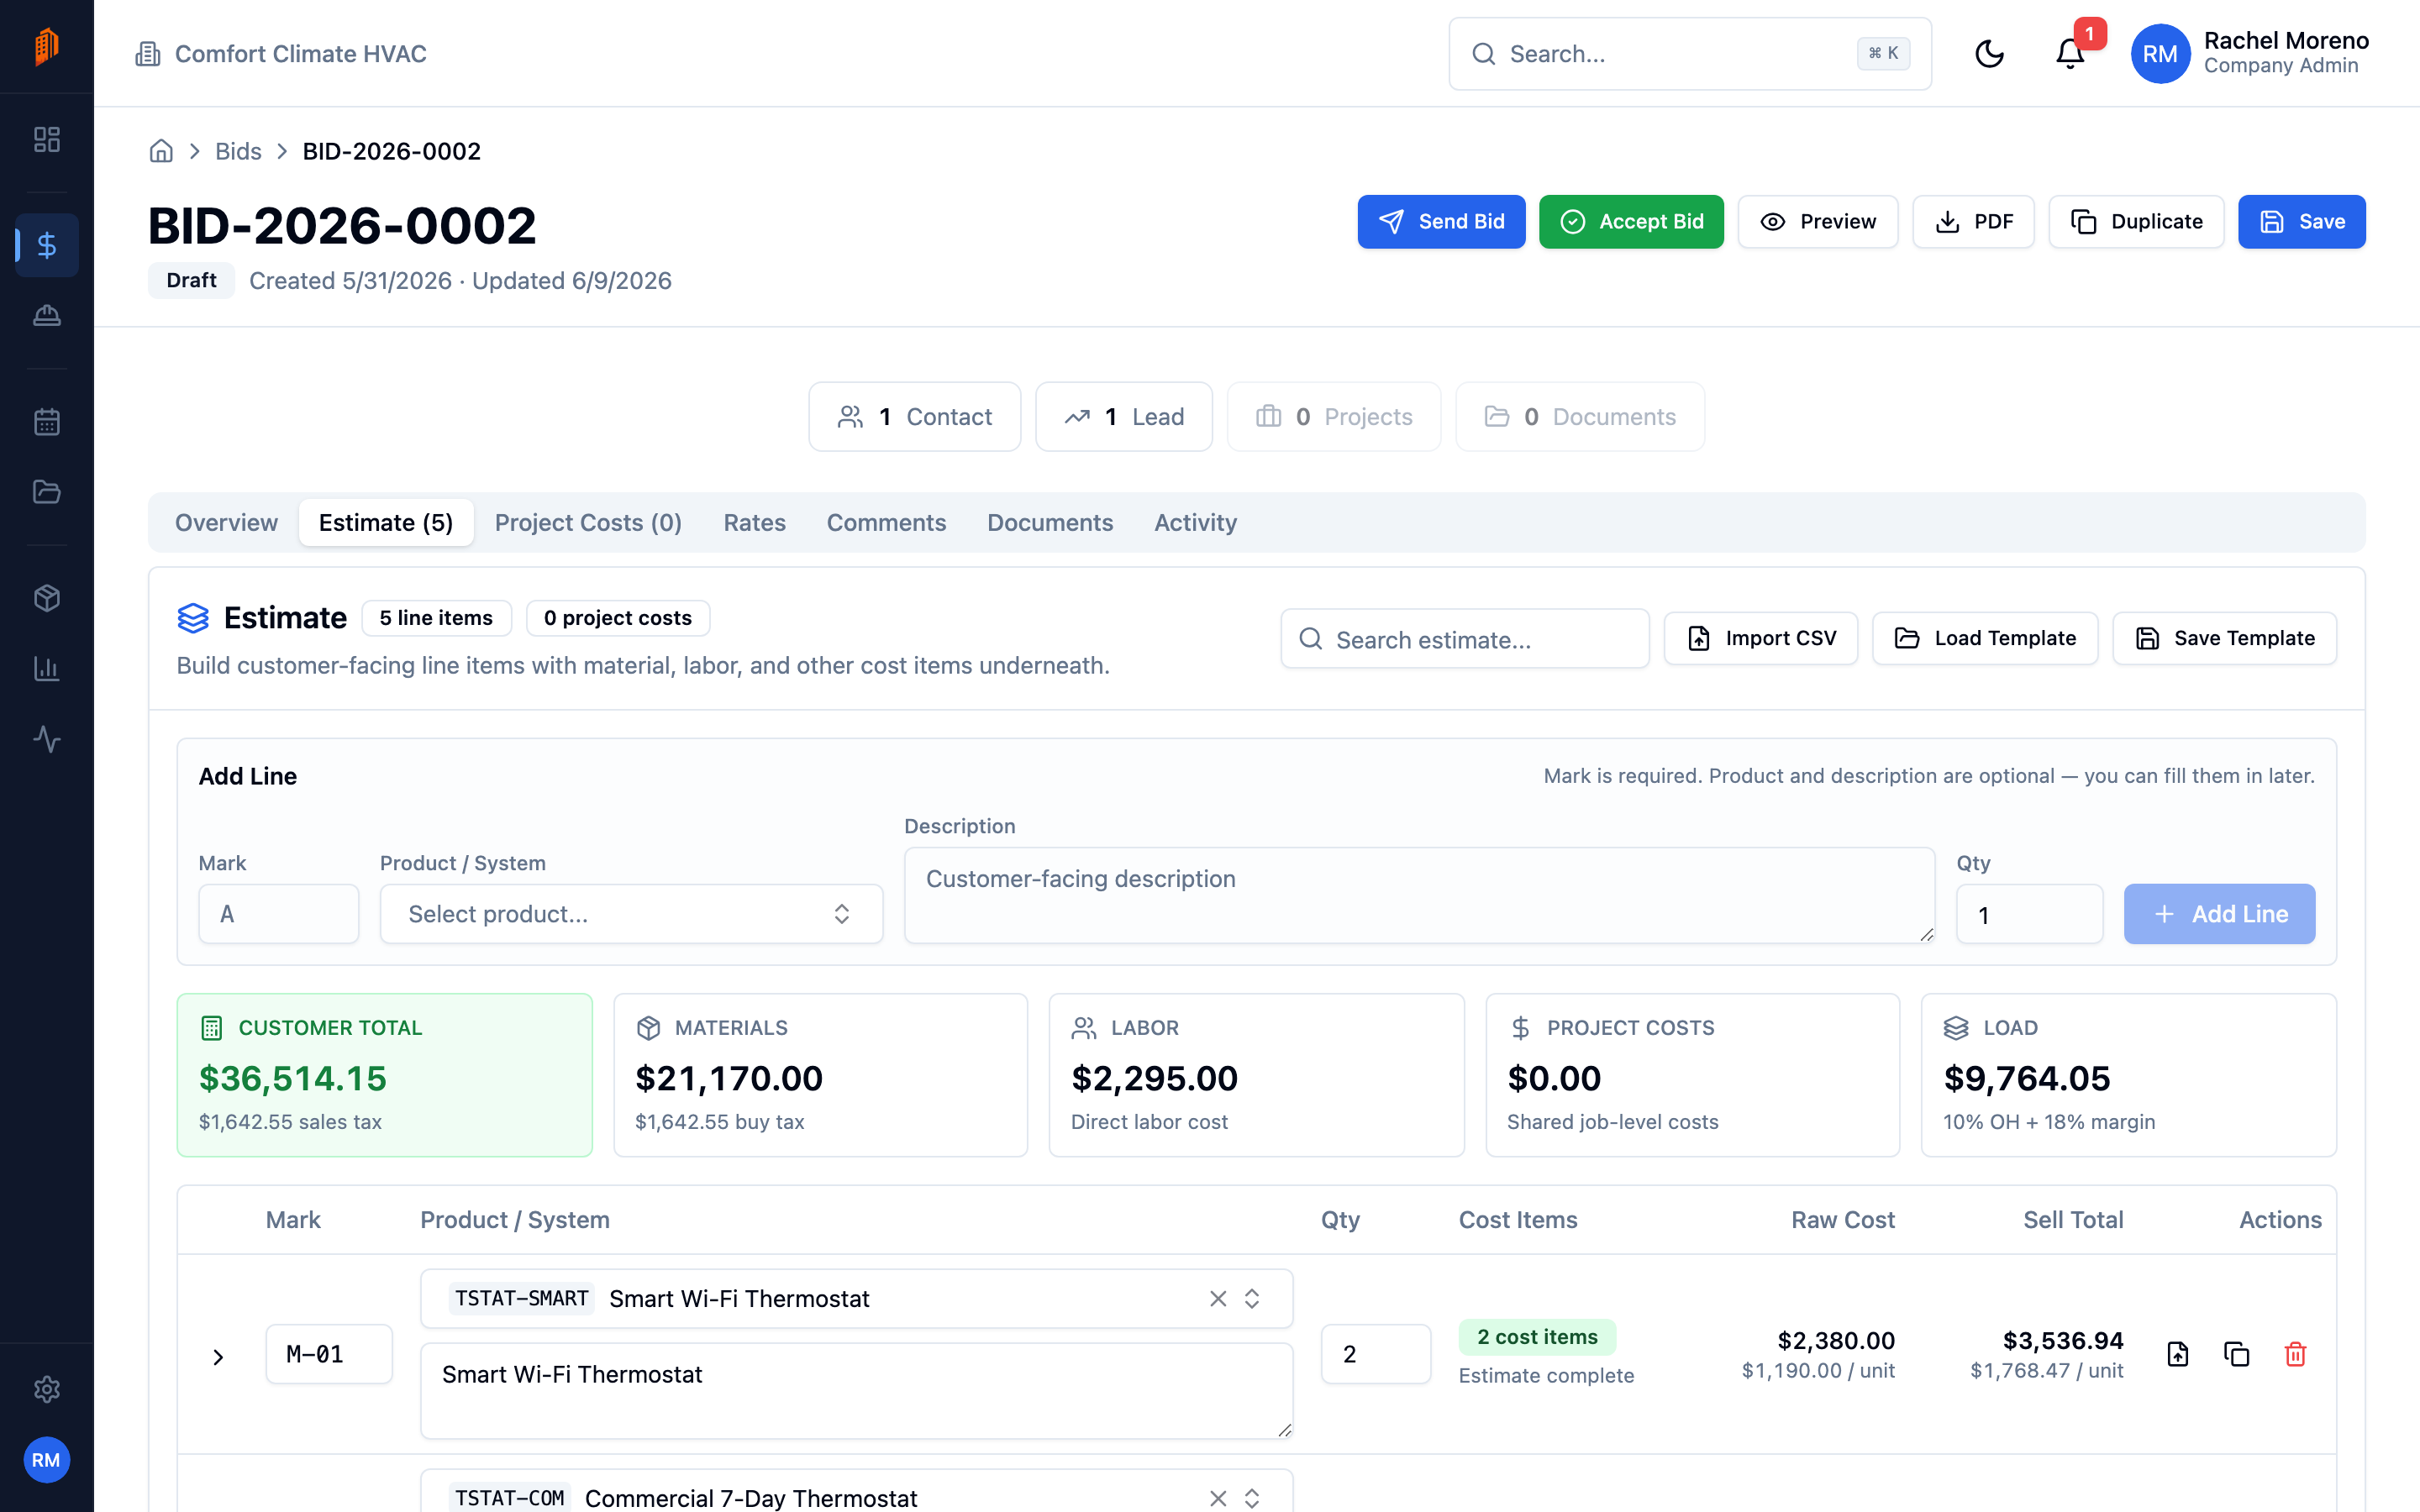Click the Send Bid button

(x=1441, y=221)
